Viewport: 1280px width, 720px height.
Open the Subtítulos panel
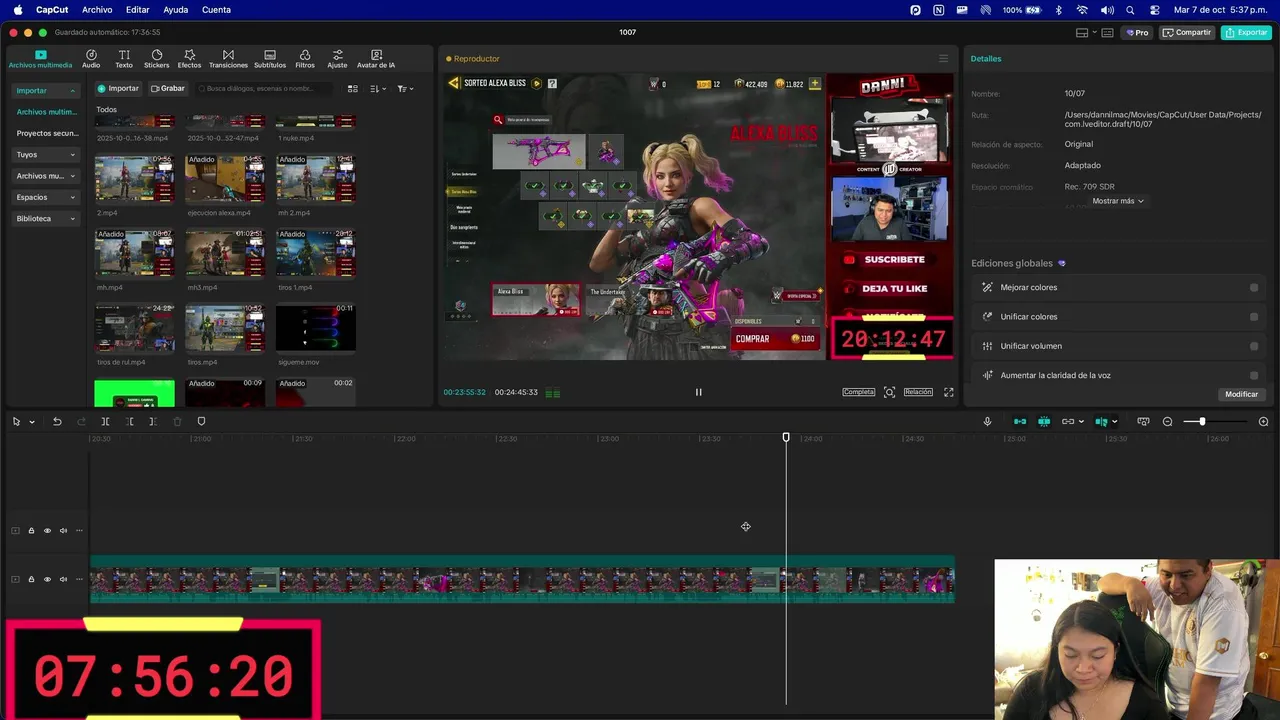(270, 59)
